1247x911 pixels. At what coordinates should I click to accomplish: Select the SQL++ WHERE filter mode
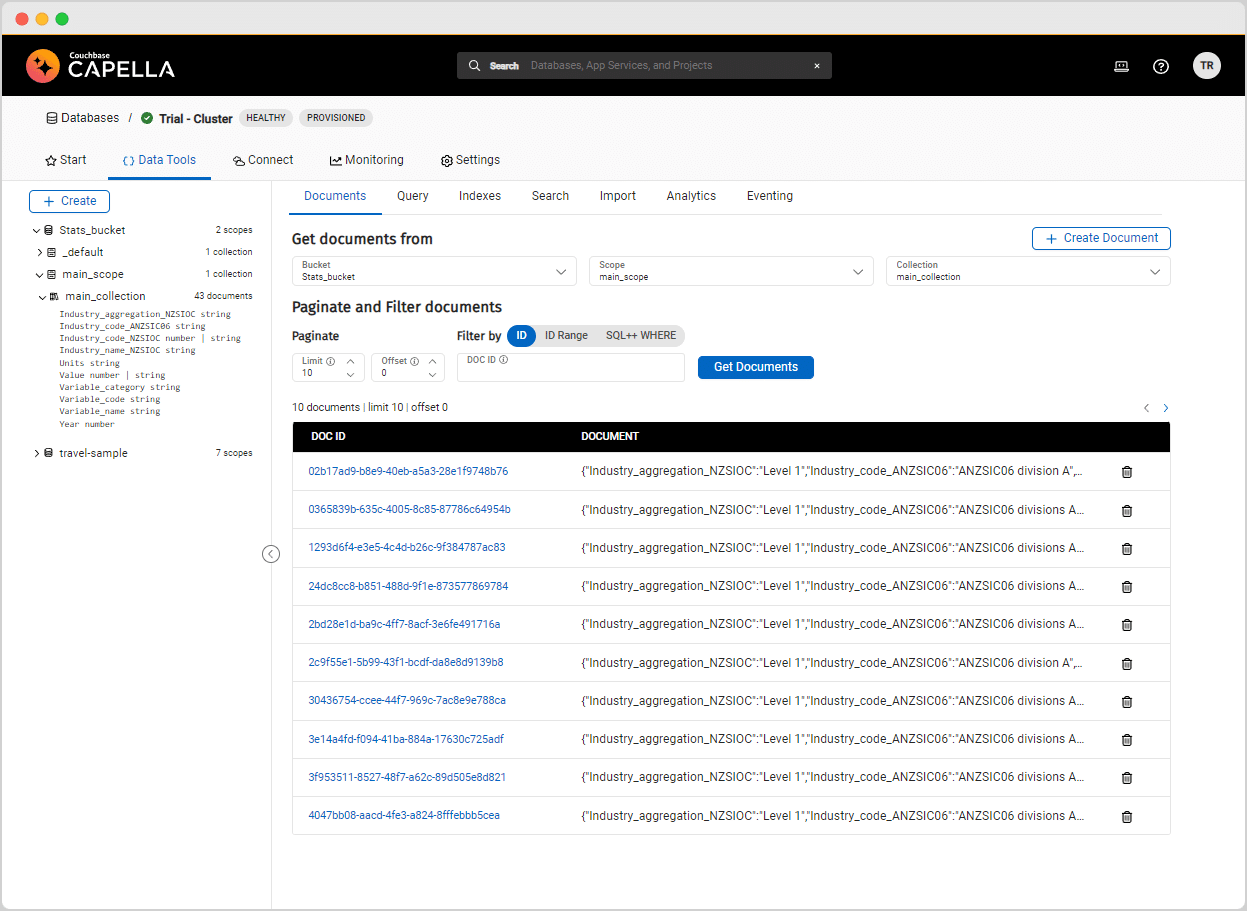pyautogui.click(x=641, y=335)
